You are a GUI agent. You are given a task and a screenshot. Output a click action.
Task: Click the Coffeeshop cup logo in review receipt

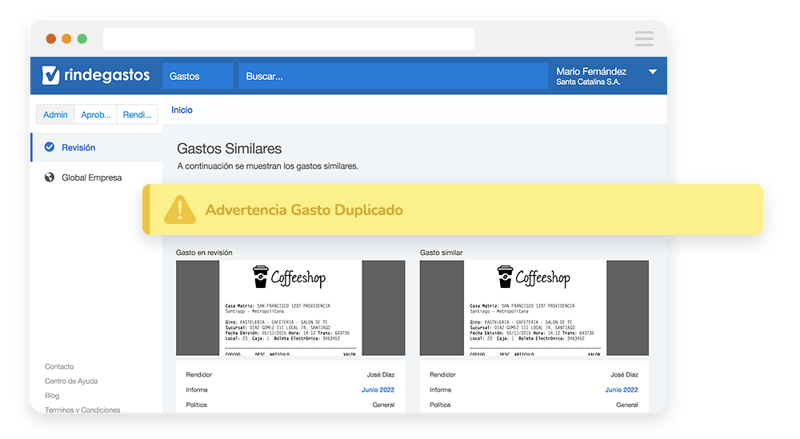[260, 277]
